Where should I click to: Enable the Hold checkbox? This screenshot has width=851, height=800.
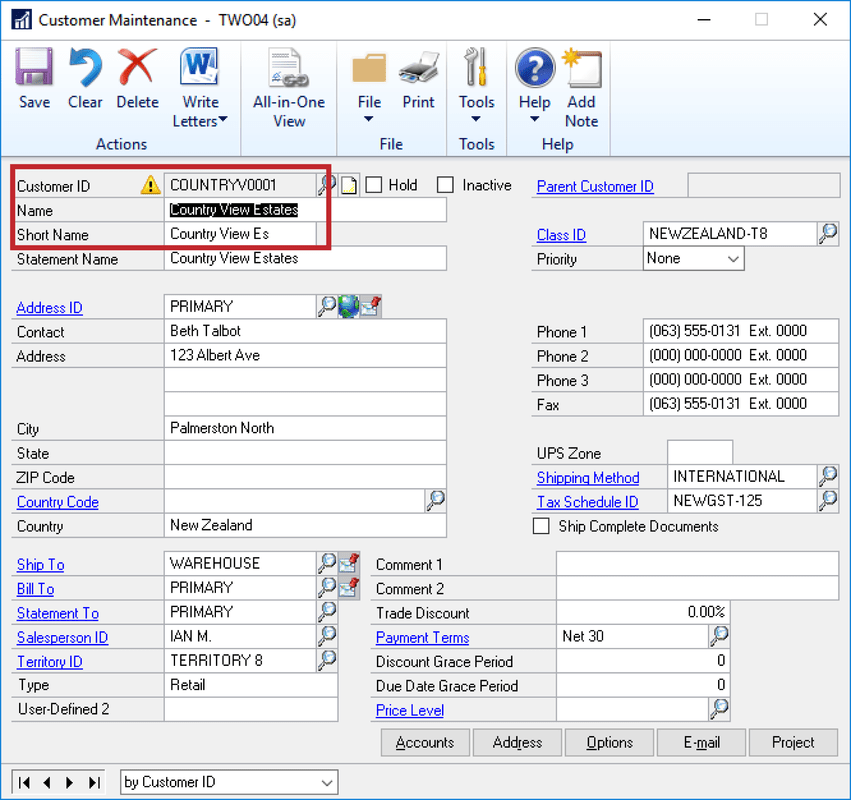click(x=374, y=184)
